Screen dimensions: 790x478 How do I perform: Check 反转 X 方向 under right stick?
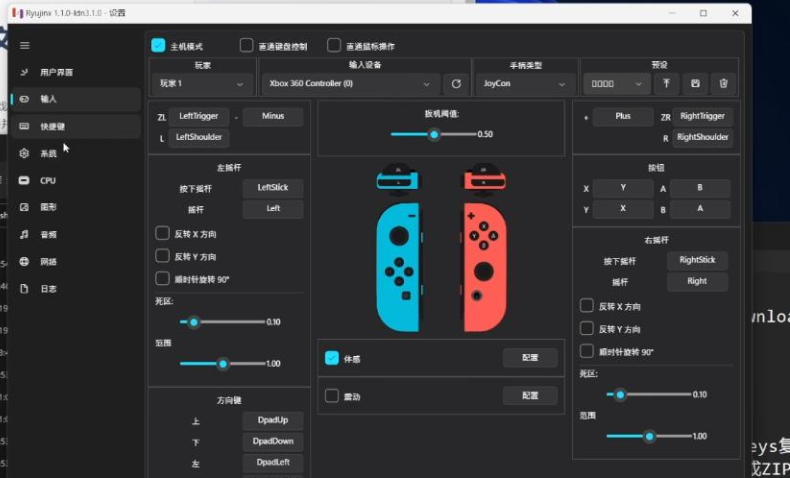tap(586, 306)
